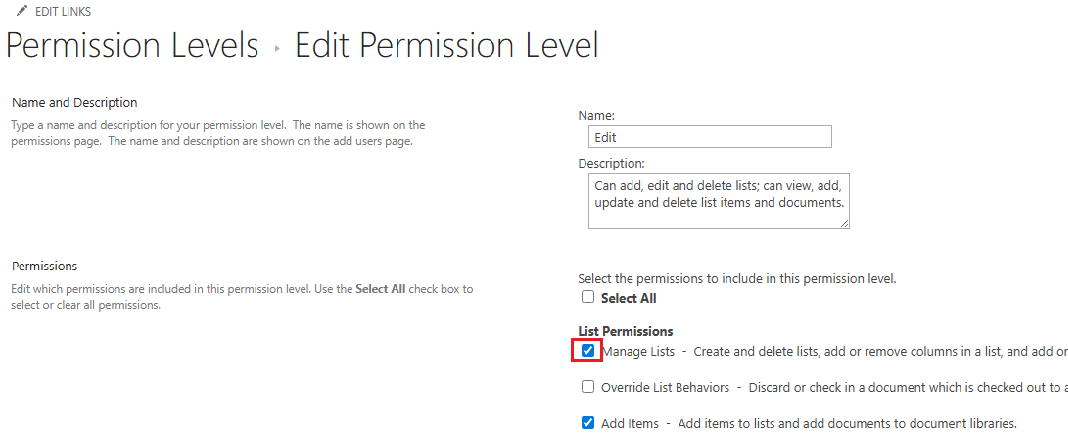The width and height of the screenshot is (1068, 436).
Task: Click inside the Description text area
Action: click(x=719, y=200)
